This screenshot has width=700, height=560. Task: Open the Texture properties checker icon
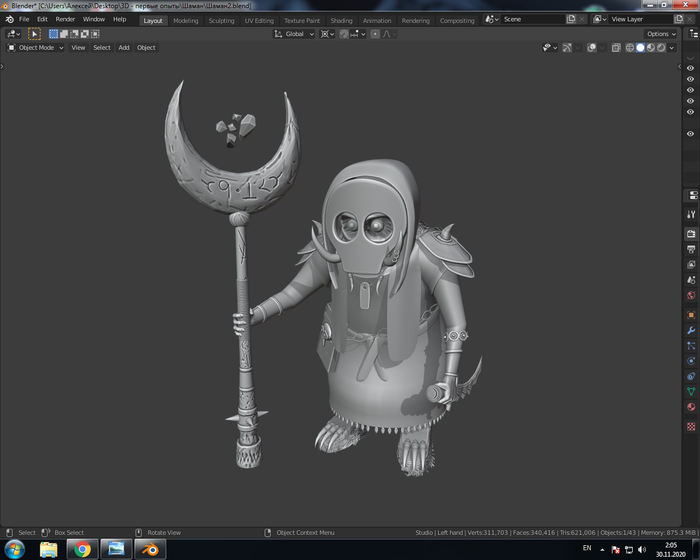[690, 426]
